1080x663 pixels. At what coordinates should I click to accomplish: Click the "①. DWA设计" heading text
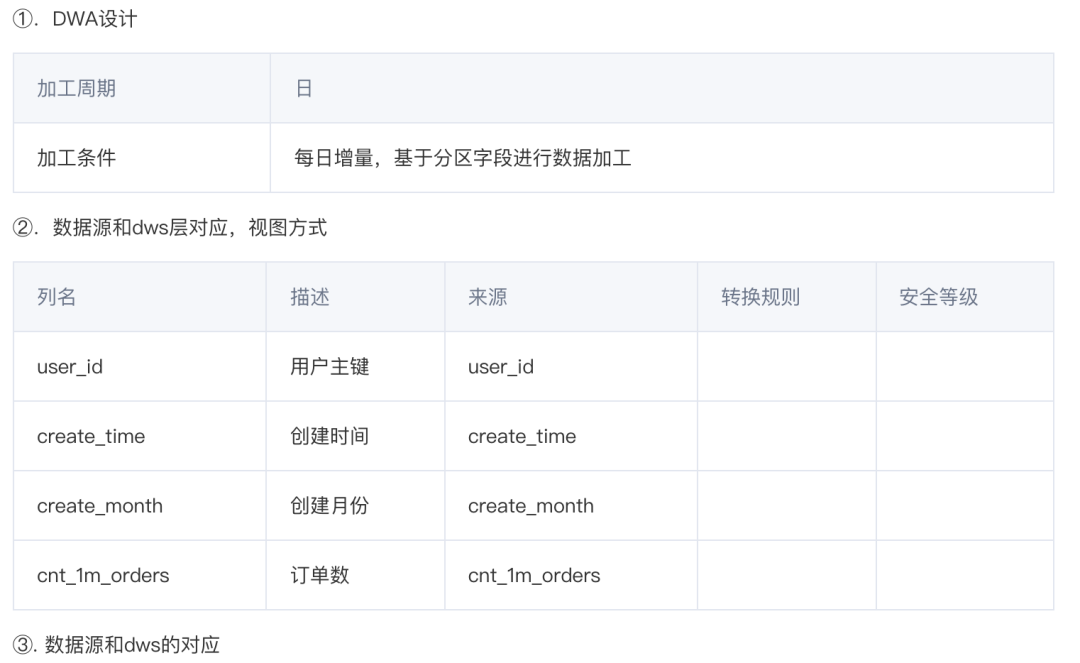[x=74, y=19]
